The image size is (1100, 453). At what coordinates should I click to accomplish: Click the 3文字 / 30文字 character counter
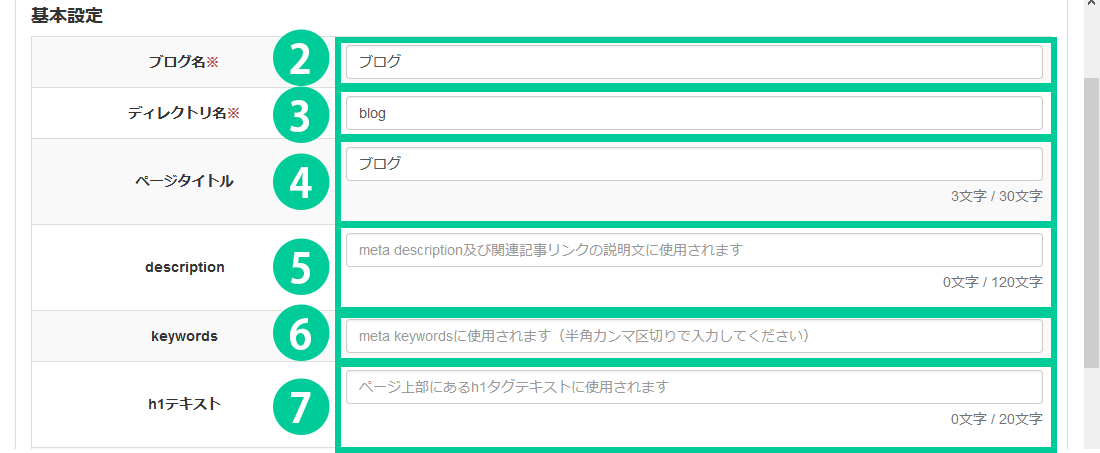(x=996, y=196)
